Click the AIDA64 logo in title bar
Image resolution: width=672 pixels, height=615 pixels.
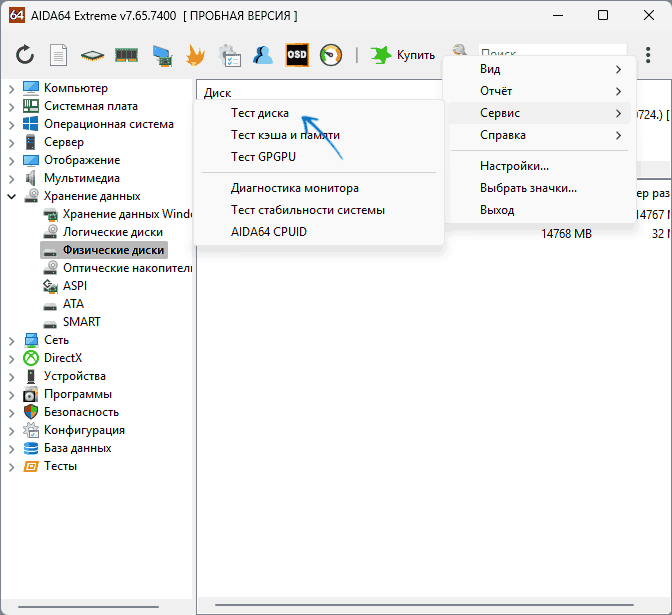[x=17, y=15]
